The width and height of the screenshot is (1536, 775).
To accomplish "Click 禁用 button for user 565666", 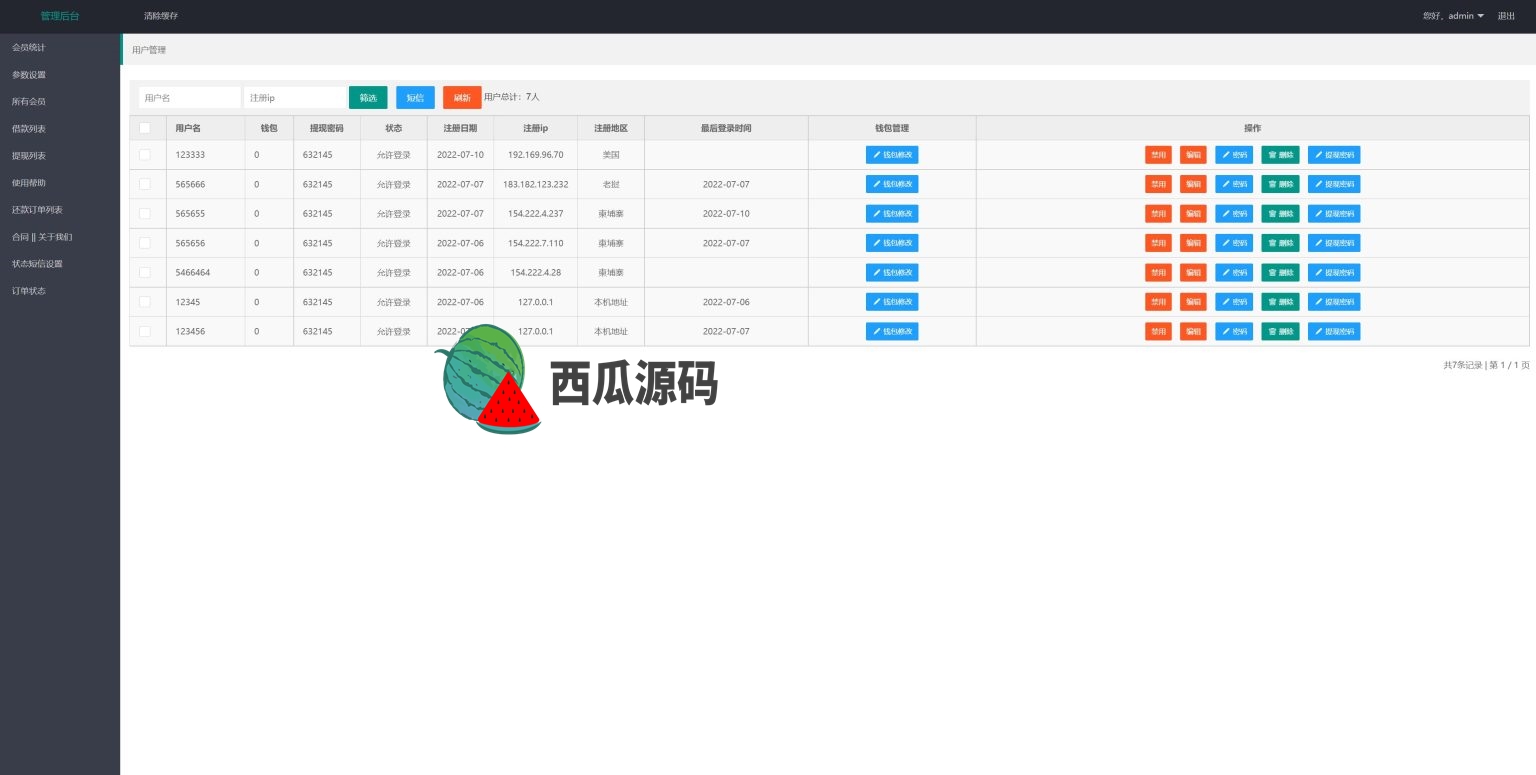I will (x=1158, y=184).
